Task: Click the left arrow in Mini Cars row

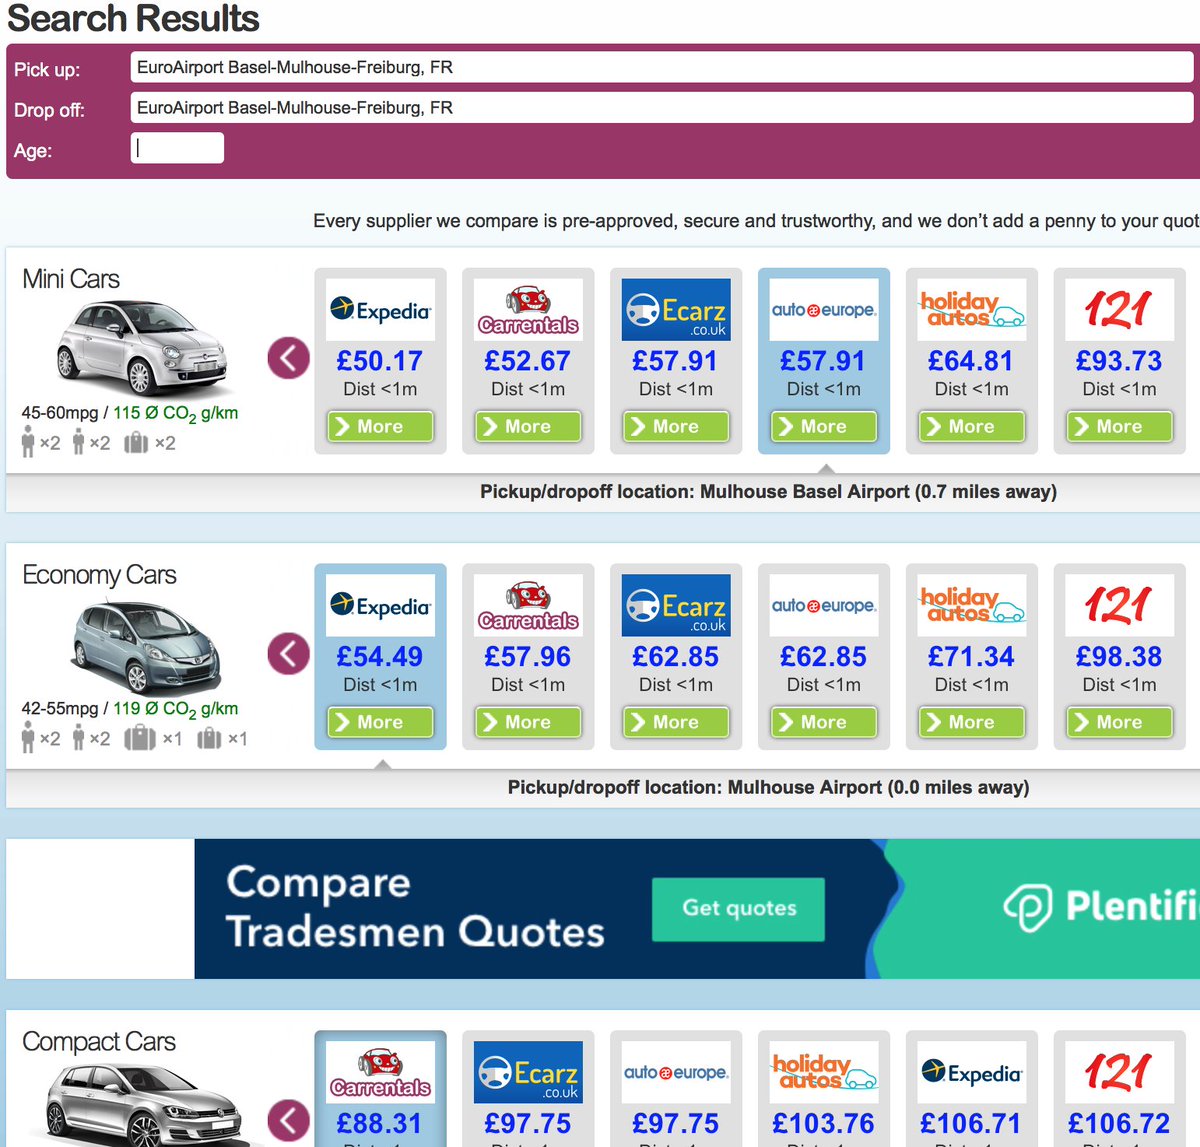Action: coord(287,357)
